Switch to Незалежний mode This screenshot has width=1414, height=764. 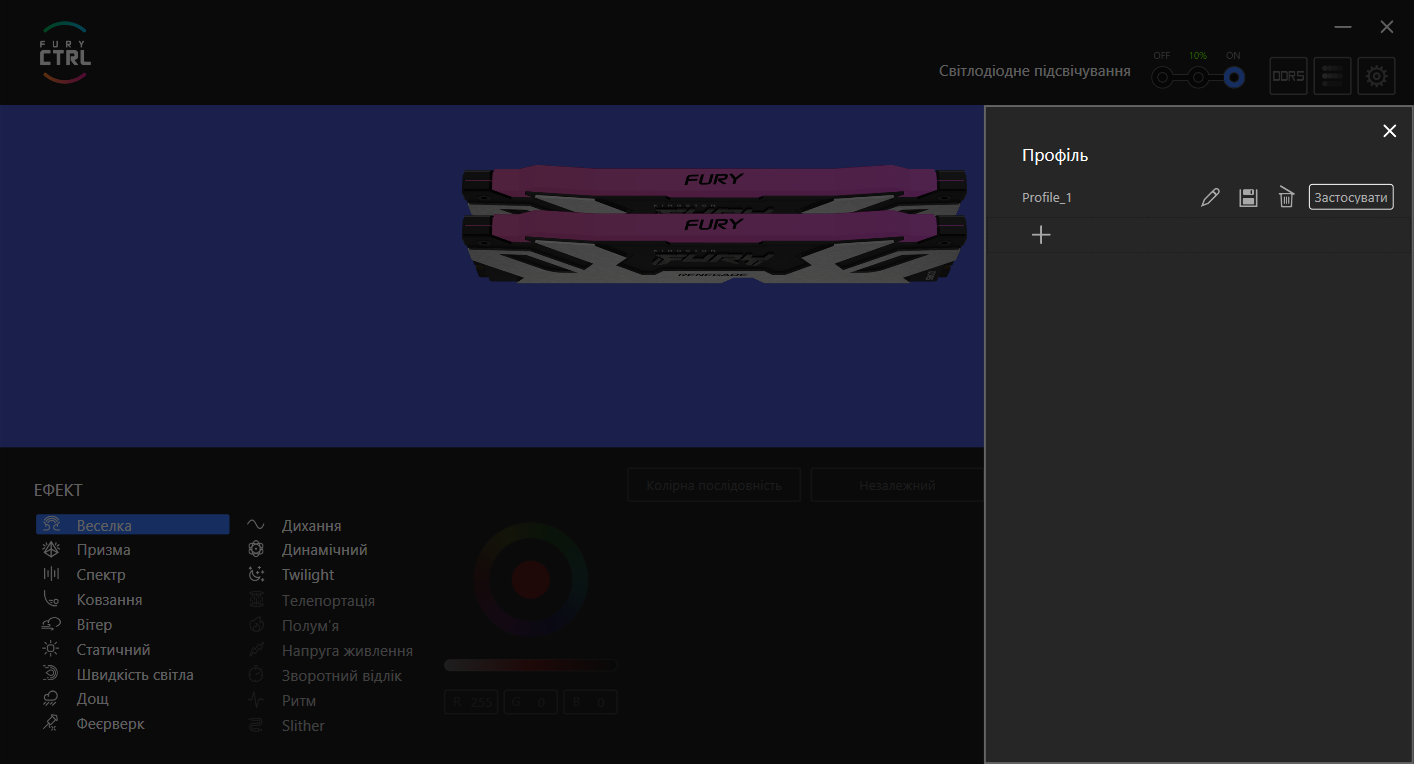(x=897, y=486)
